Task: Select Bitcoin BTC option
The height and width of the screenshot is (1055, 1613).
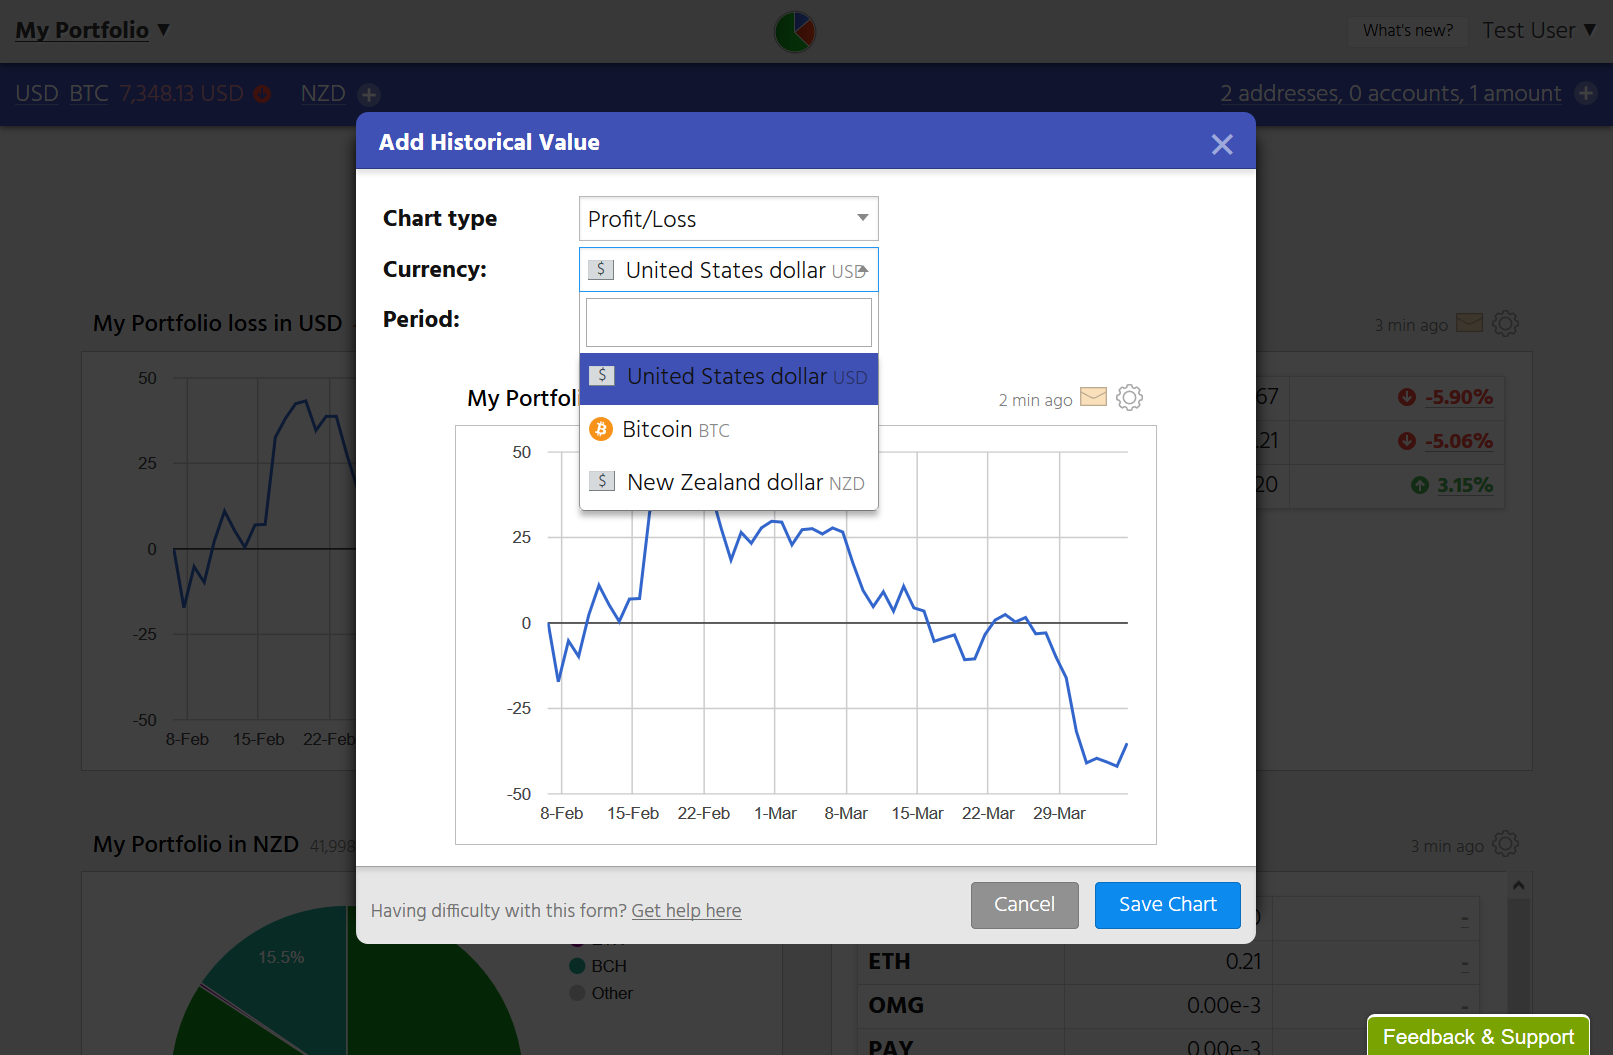Action: [x=728, y=430]
